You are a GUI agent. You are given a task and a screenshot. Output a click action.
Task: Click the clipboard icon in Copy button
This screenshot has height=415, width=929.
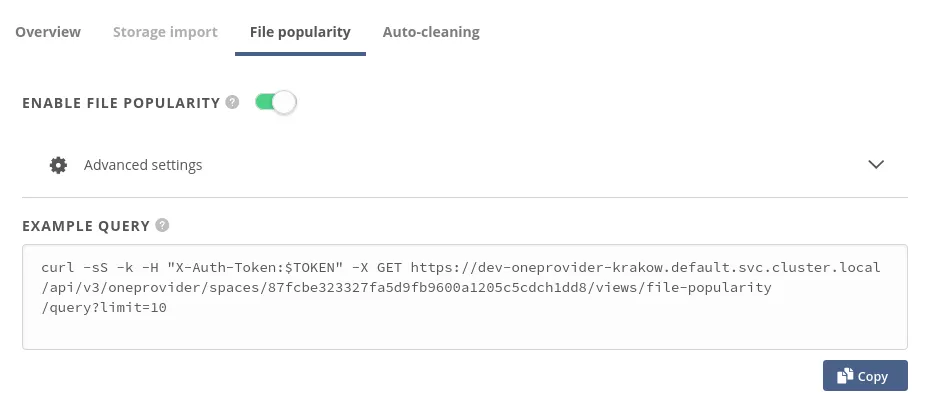[845, 376]
